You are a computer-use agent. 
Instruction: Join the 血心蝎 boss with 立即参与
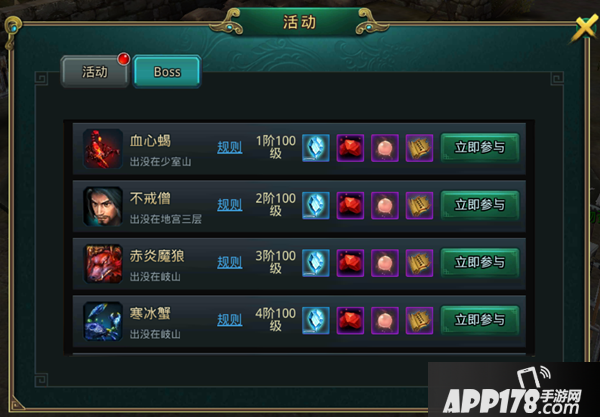tap(480, 147)
